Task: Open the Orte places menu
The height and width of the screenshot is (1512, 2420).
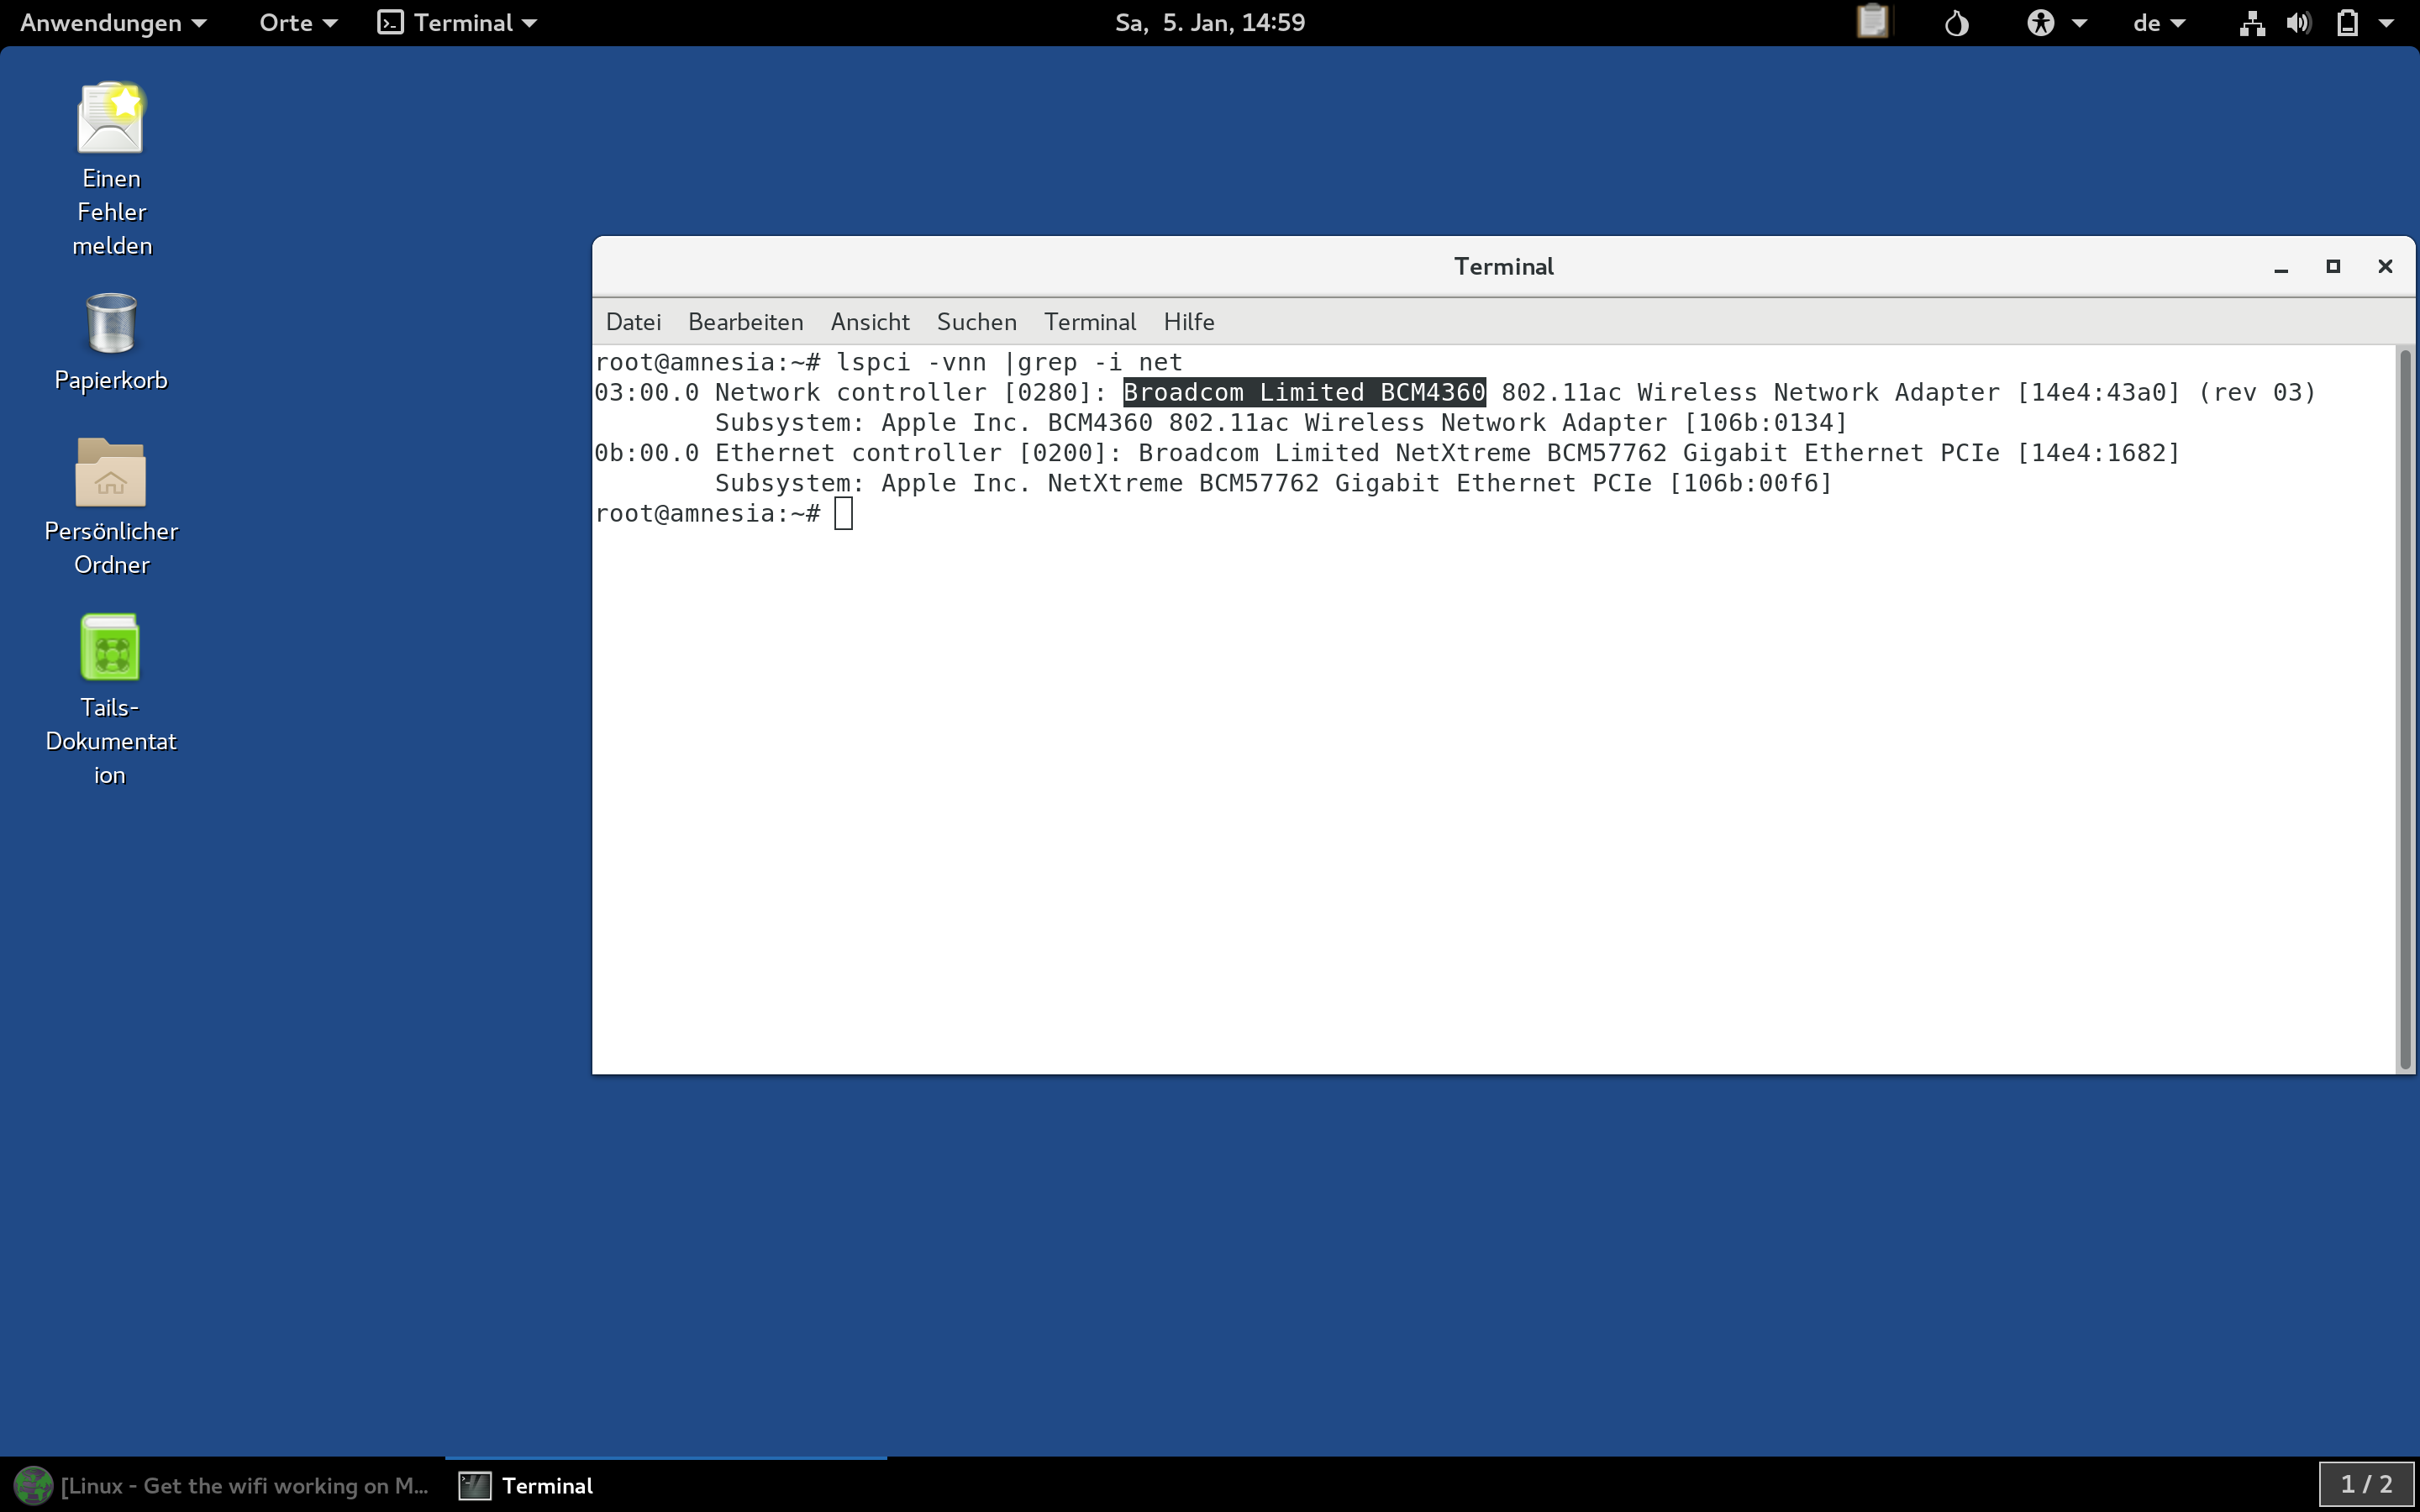Action: (298, 22)
